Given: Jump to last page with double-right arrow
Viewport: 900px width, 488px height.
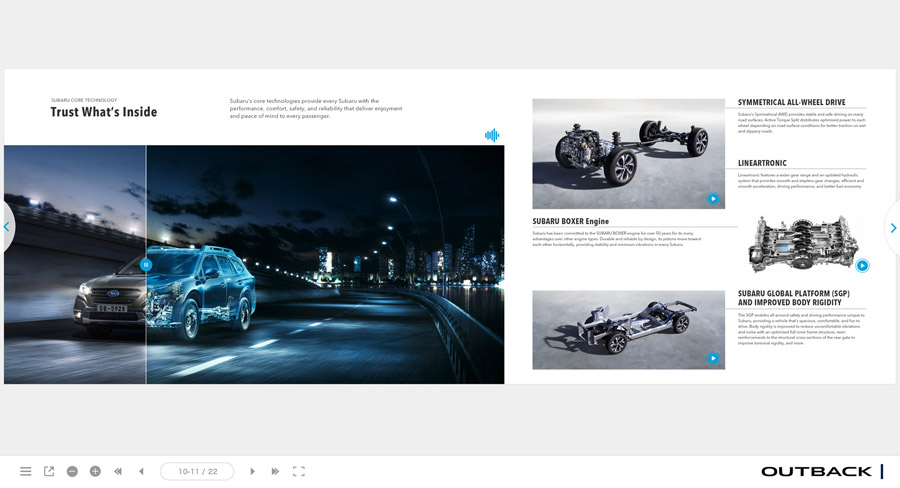Looking at the screenshot, I should coord(275,471).
